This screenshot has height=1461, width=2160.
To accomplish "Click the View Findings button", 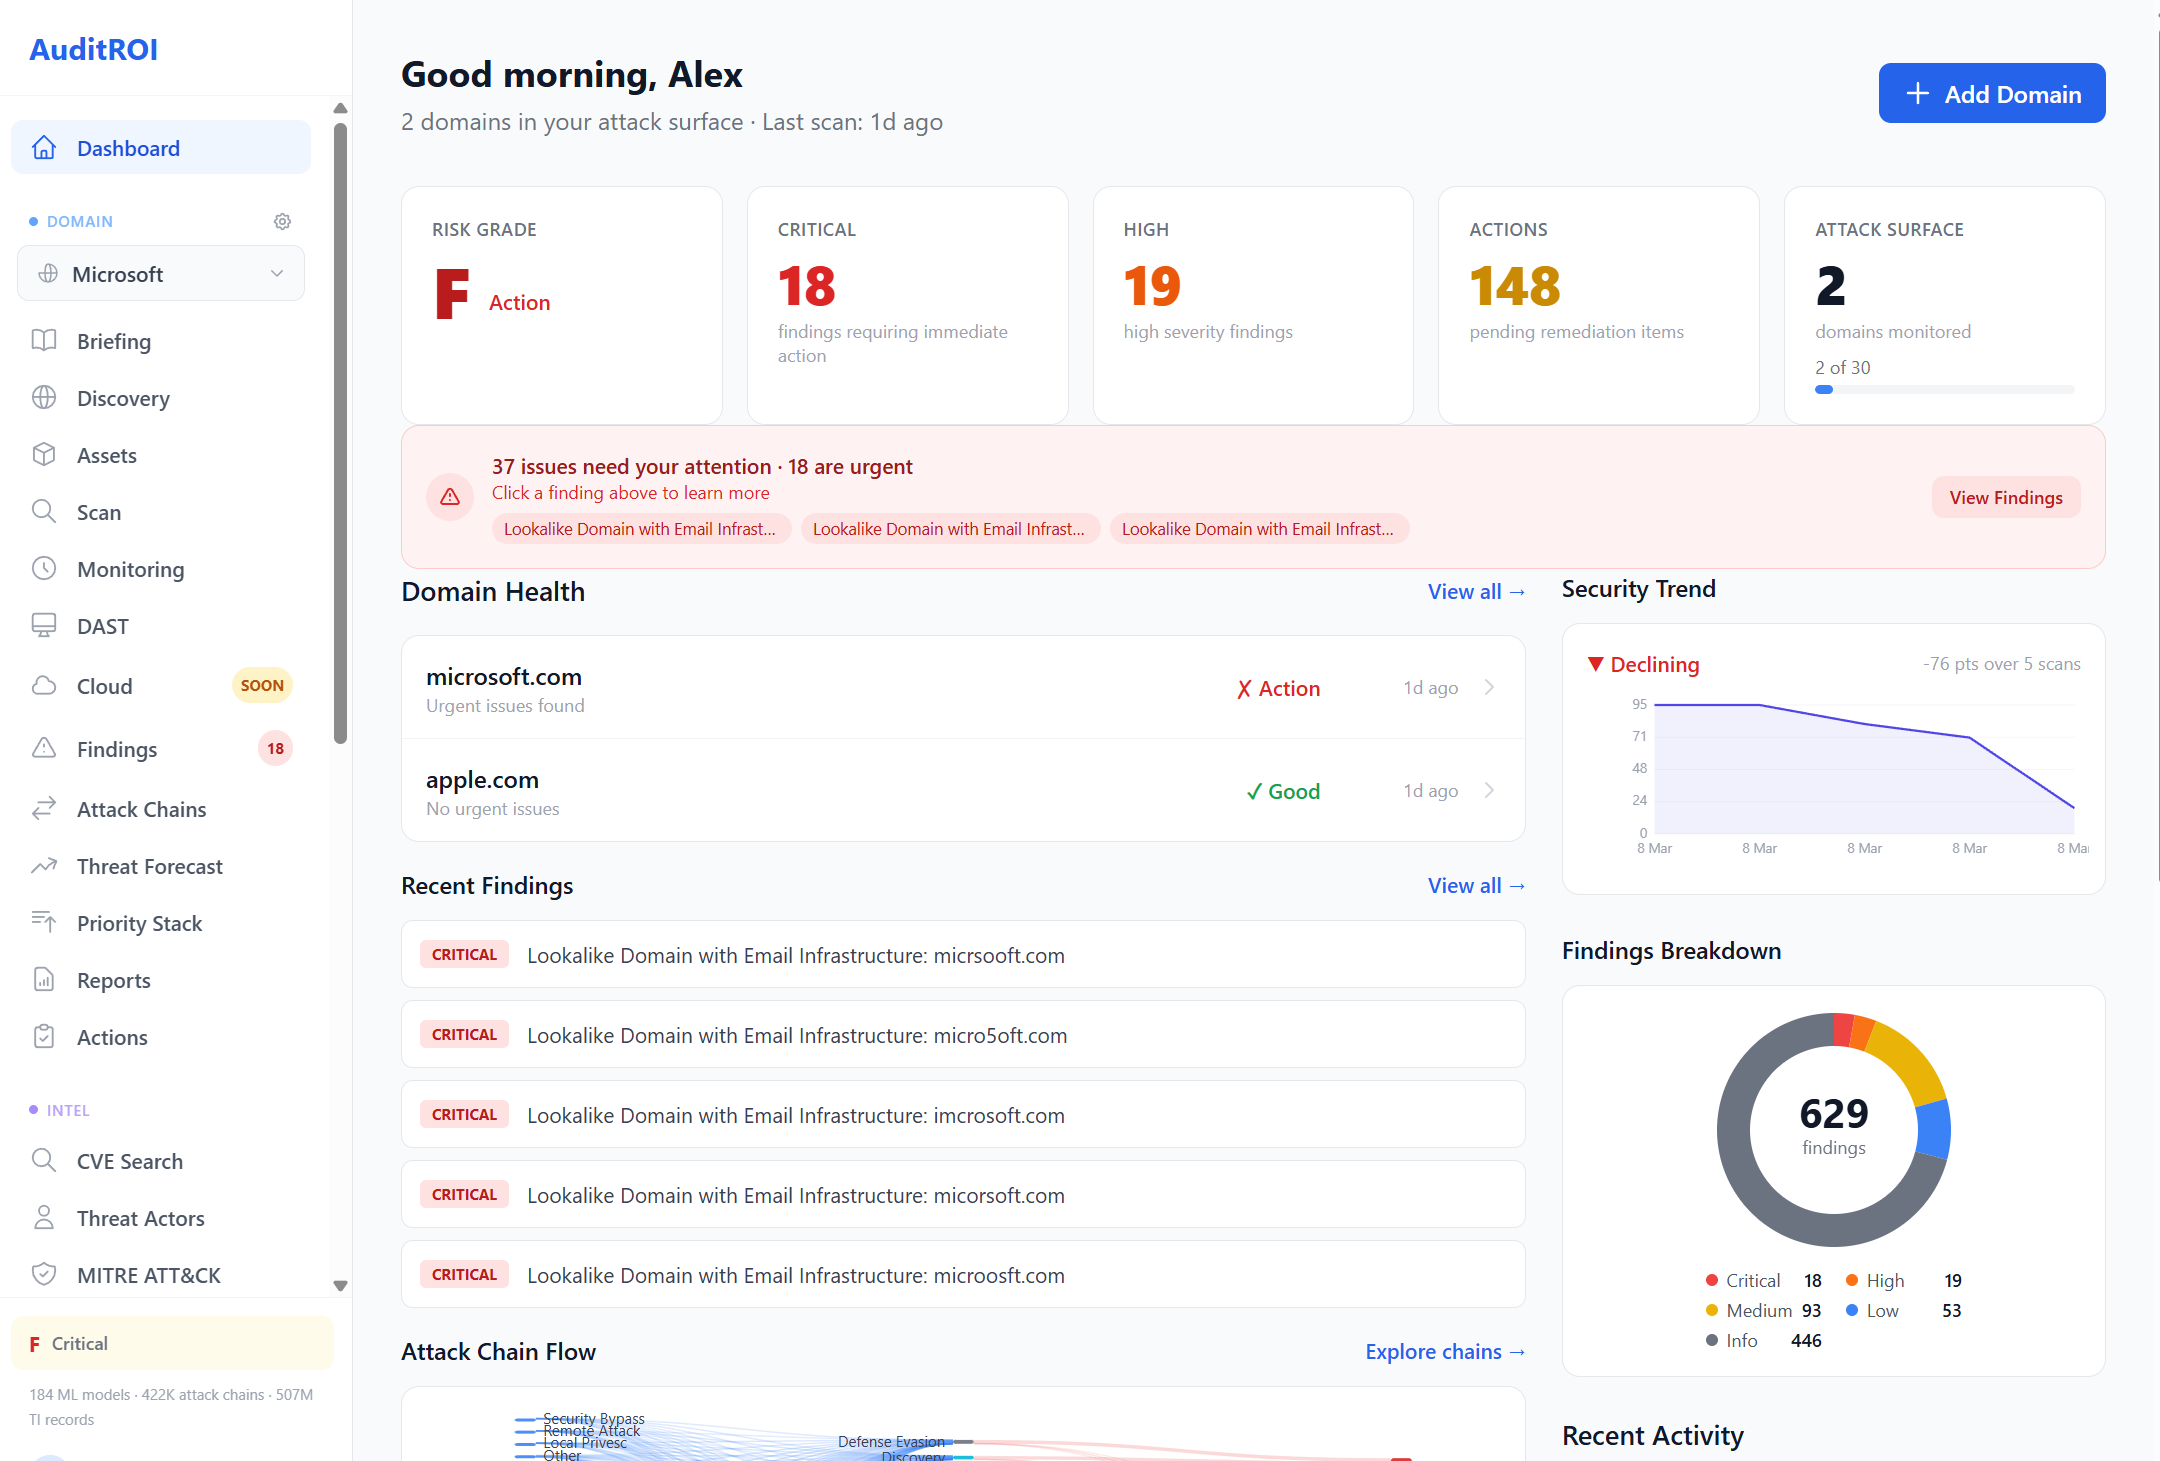I will 2005,497.
